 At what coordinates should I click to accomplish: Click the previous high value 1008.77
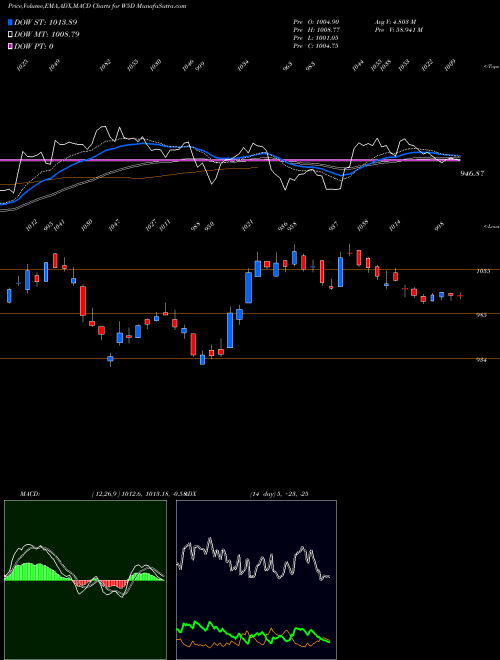click(x=328, y=30)
